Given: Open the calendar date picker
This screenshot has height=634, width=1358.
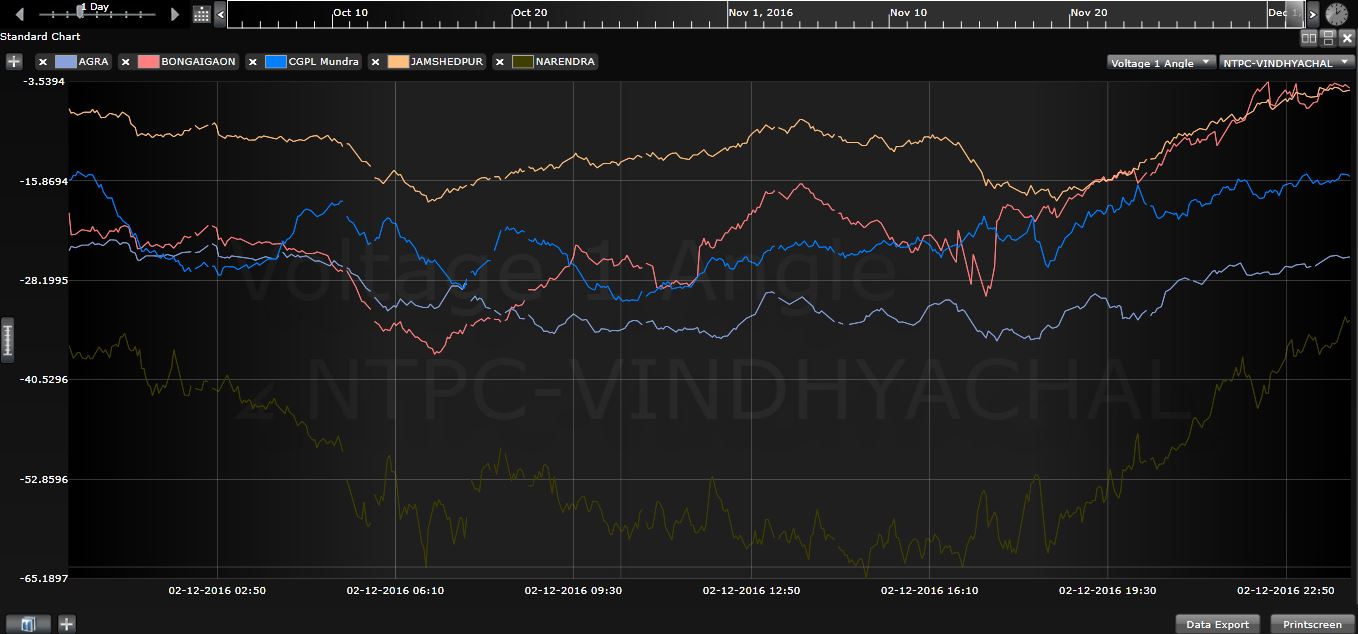Looking at the screenshot, I should click(x=202, y=14).
